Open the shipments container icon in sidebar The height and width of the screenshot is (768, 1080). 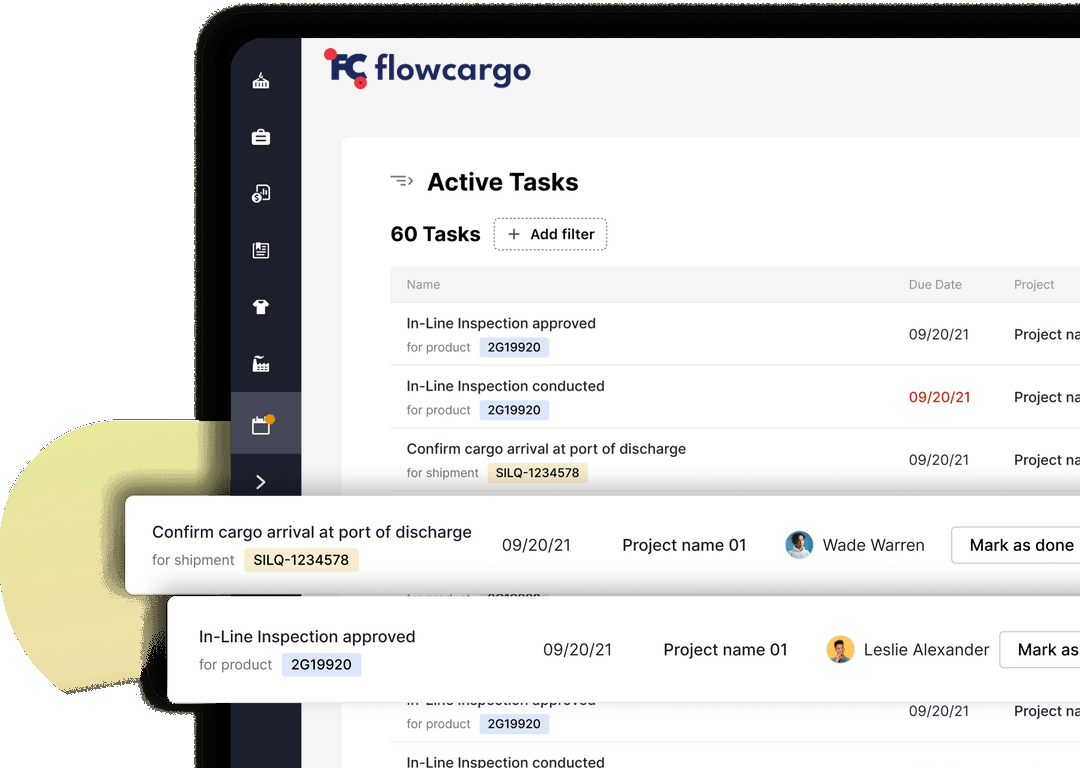(261, 81)
